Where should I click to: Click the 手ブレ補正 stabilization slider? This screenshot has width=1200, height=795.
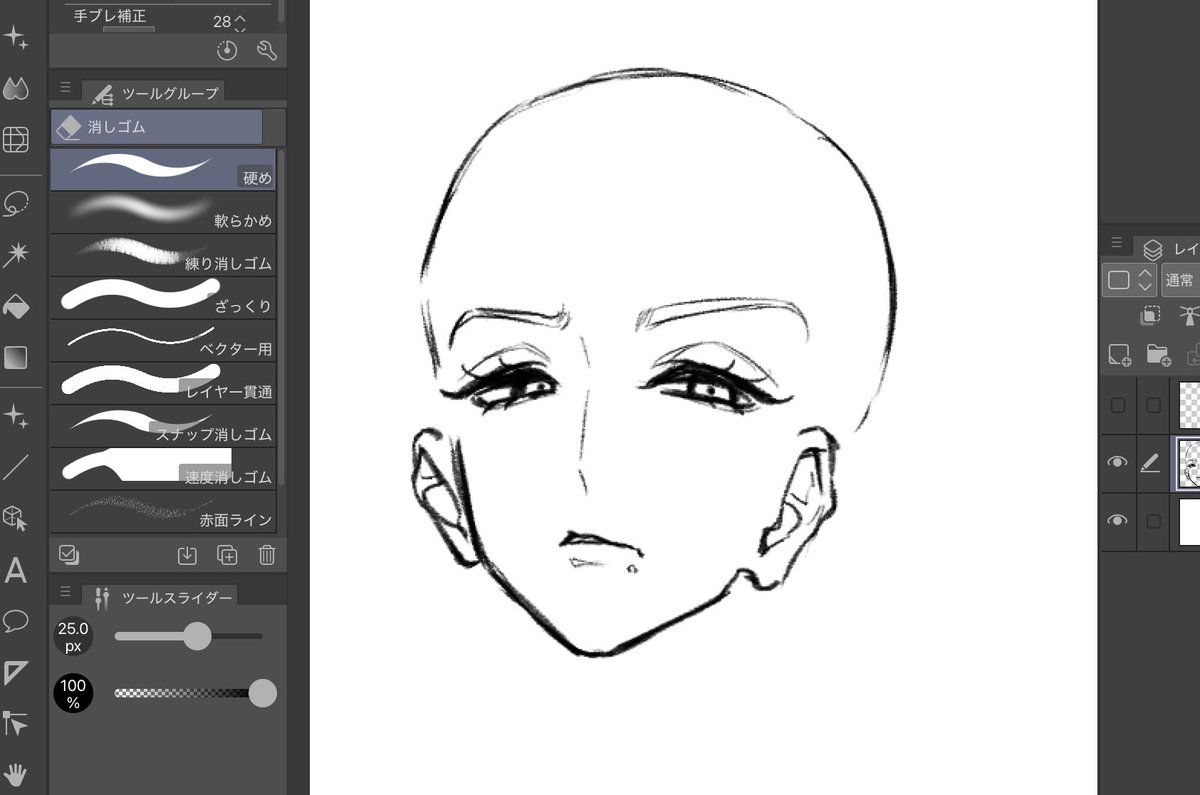pos(129,29)
